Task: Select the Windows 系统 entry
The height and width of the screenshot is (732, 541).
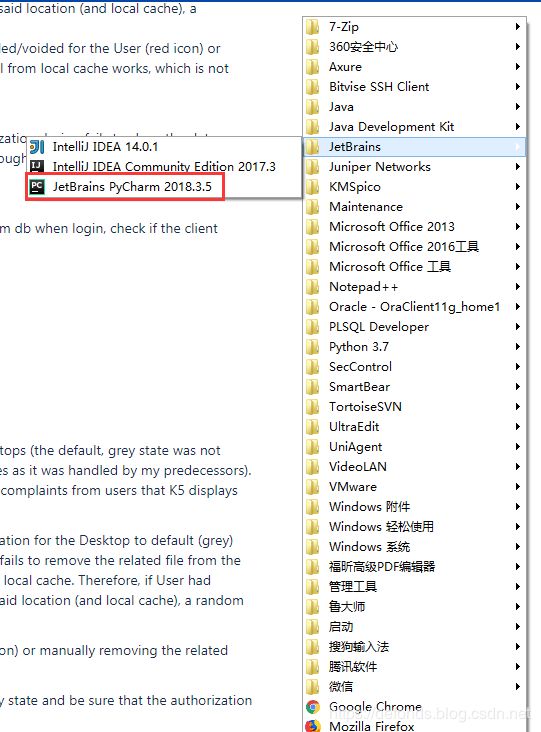Action: click(x=415, y=547)
